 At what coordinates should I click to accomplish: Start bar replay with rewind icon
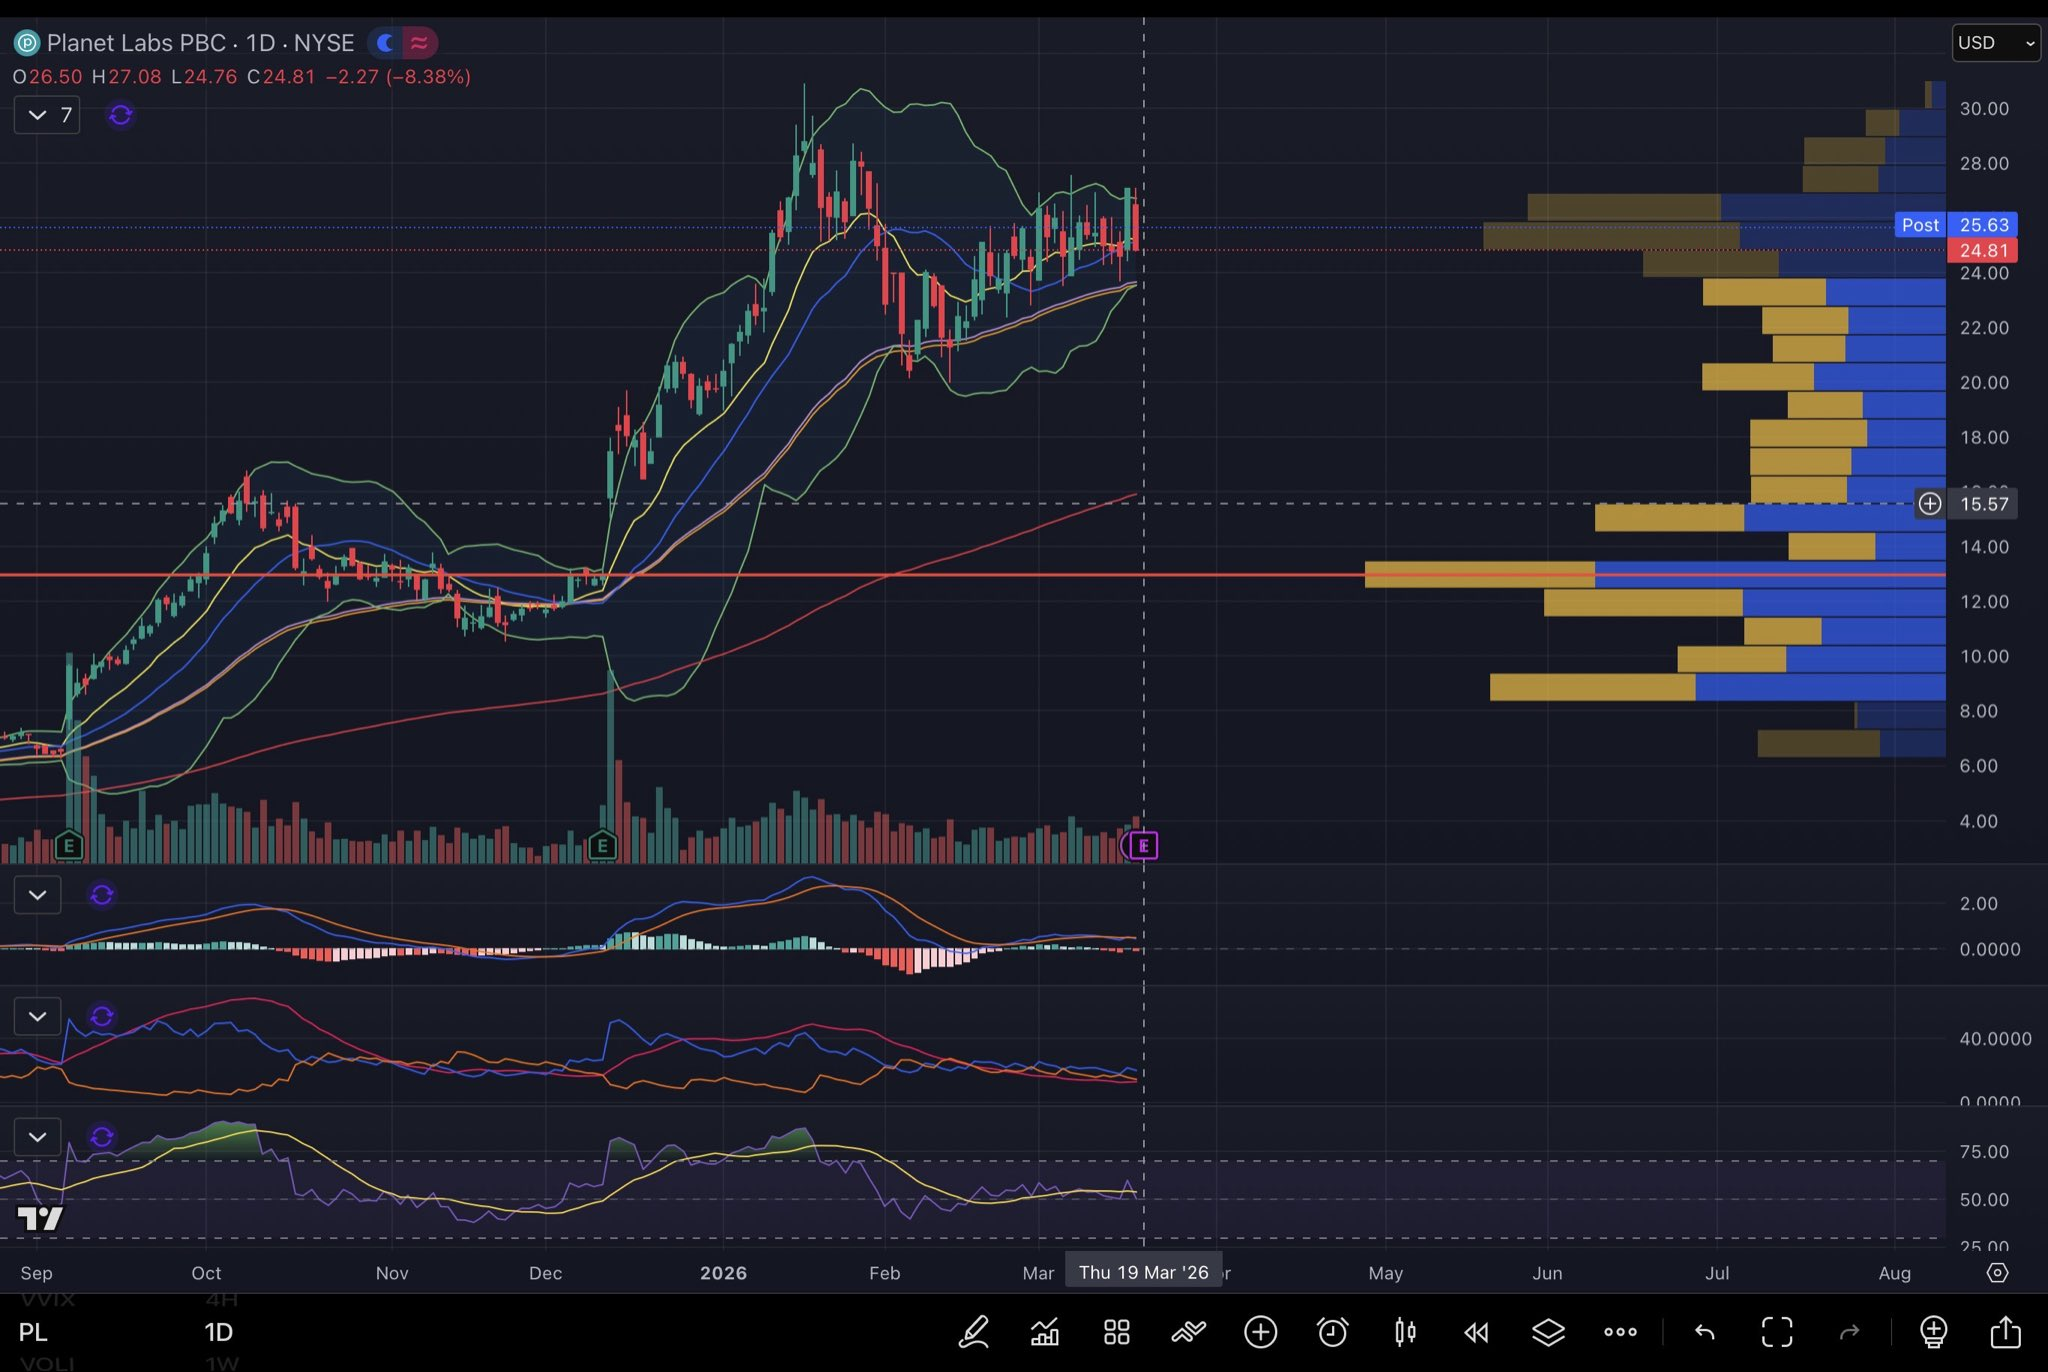coord(1476,1332)
